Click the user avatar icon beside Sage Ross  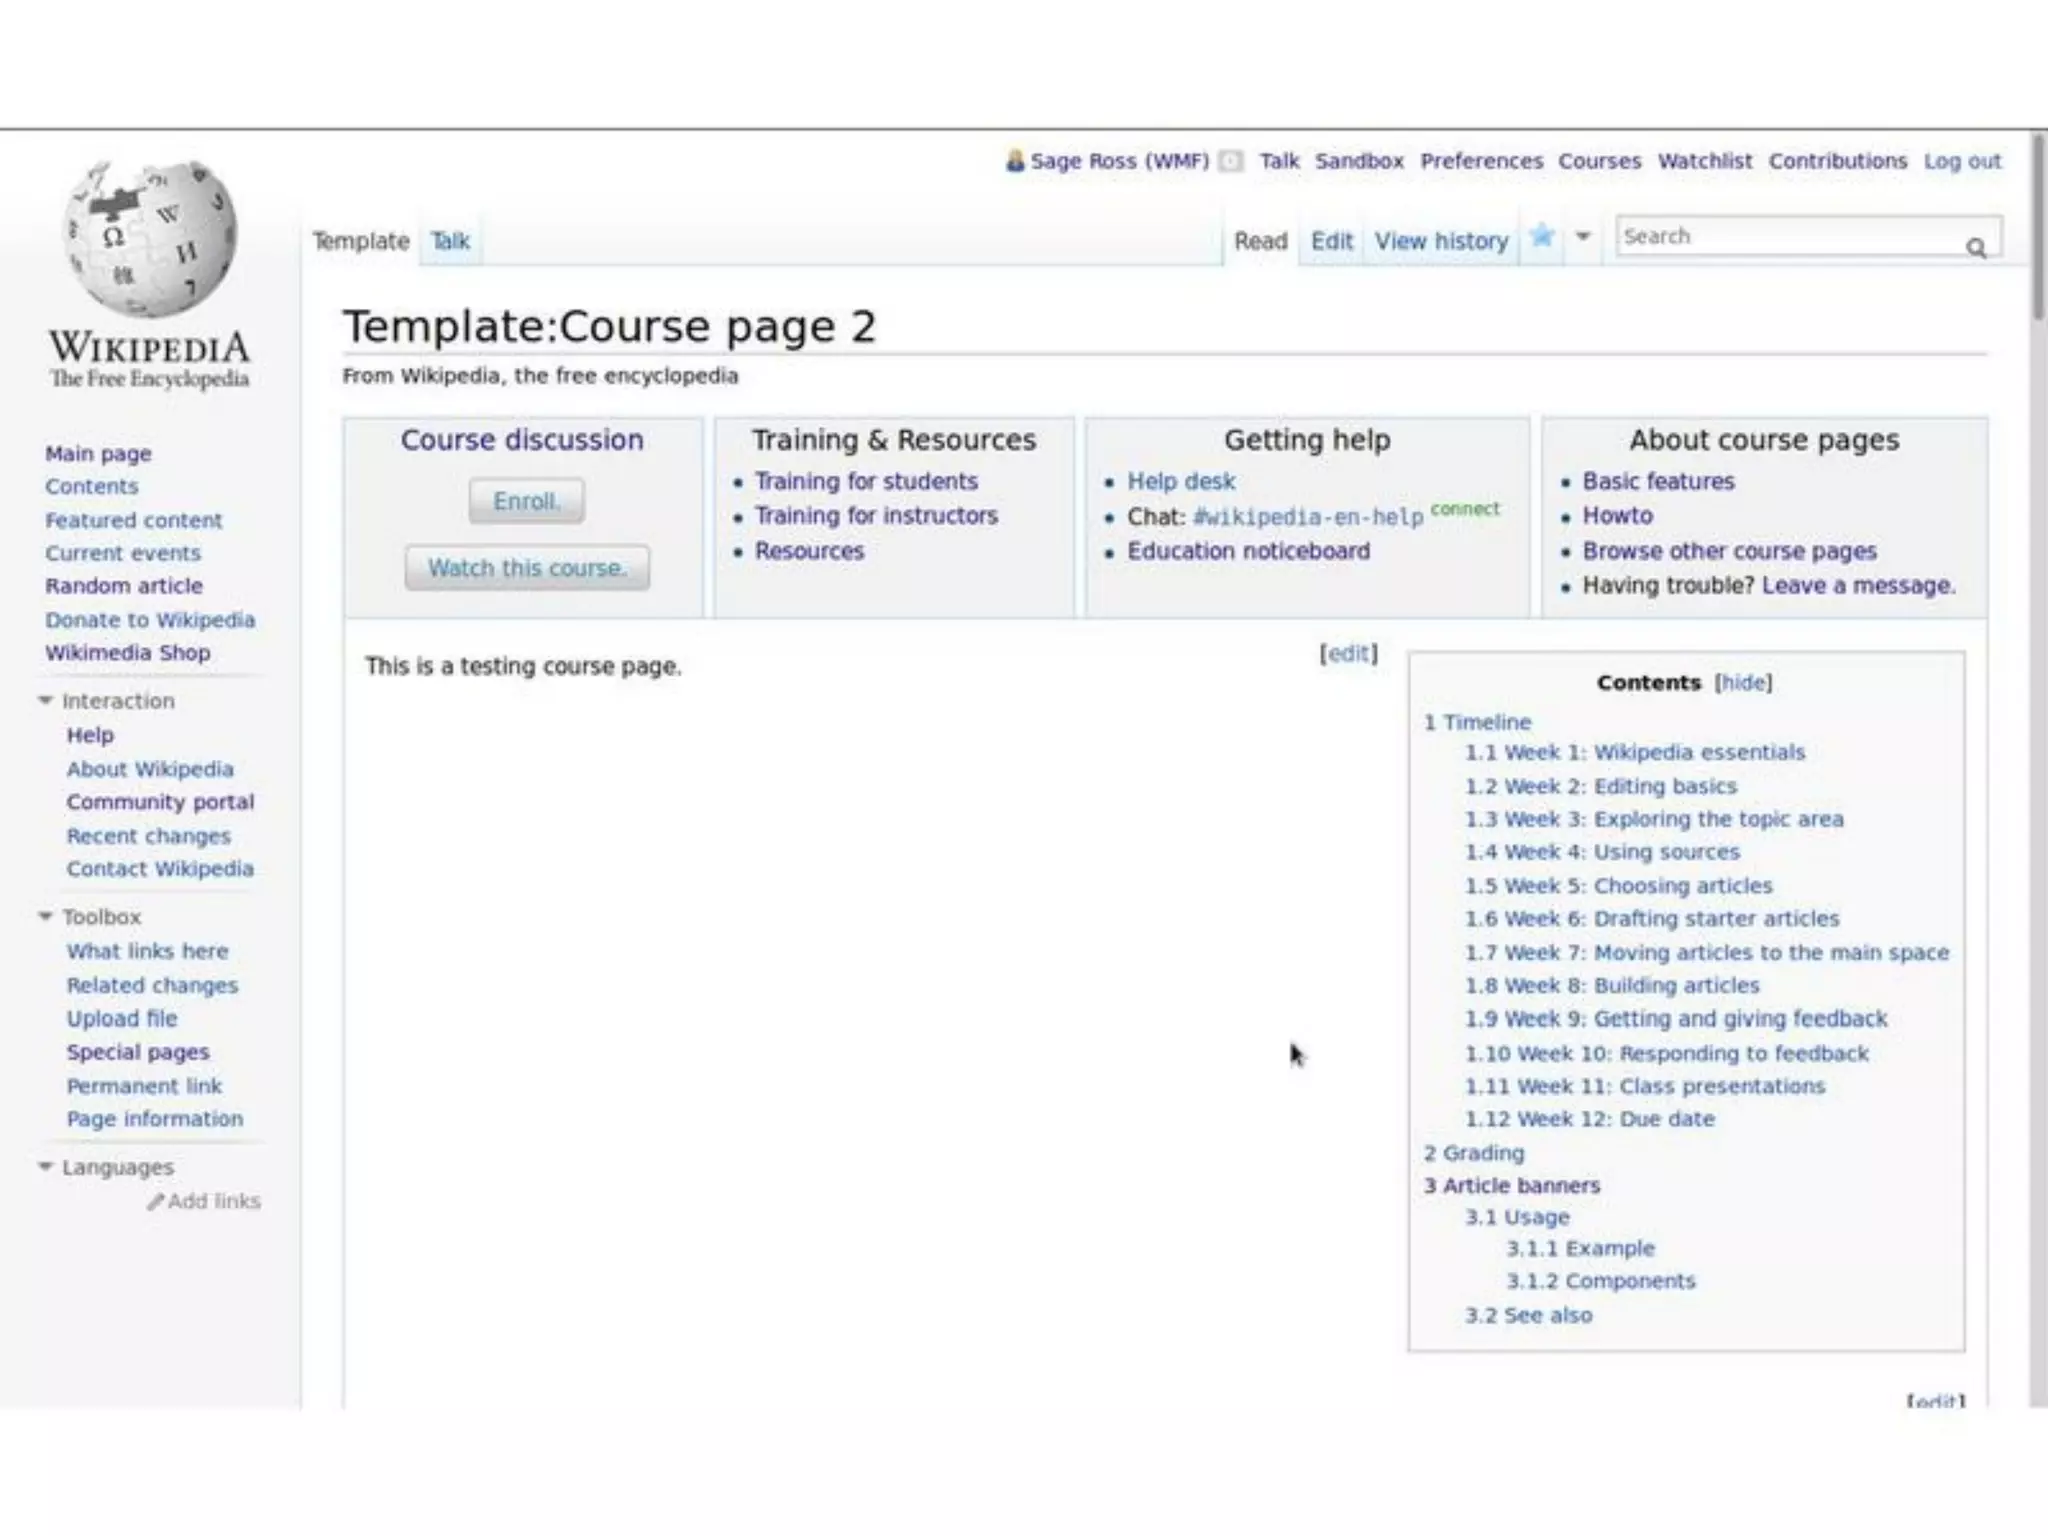[1015, 161]
